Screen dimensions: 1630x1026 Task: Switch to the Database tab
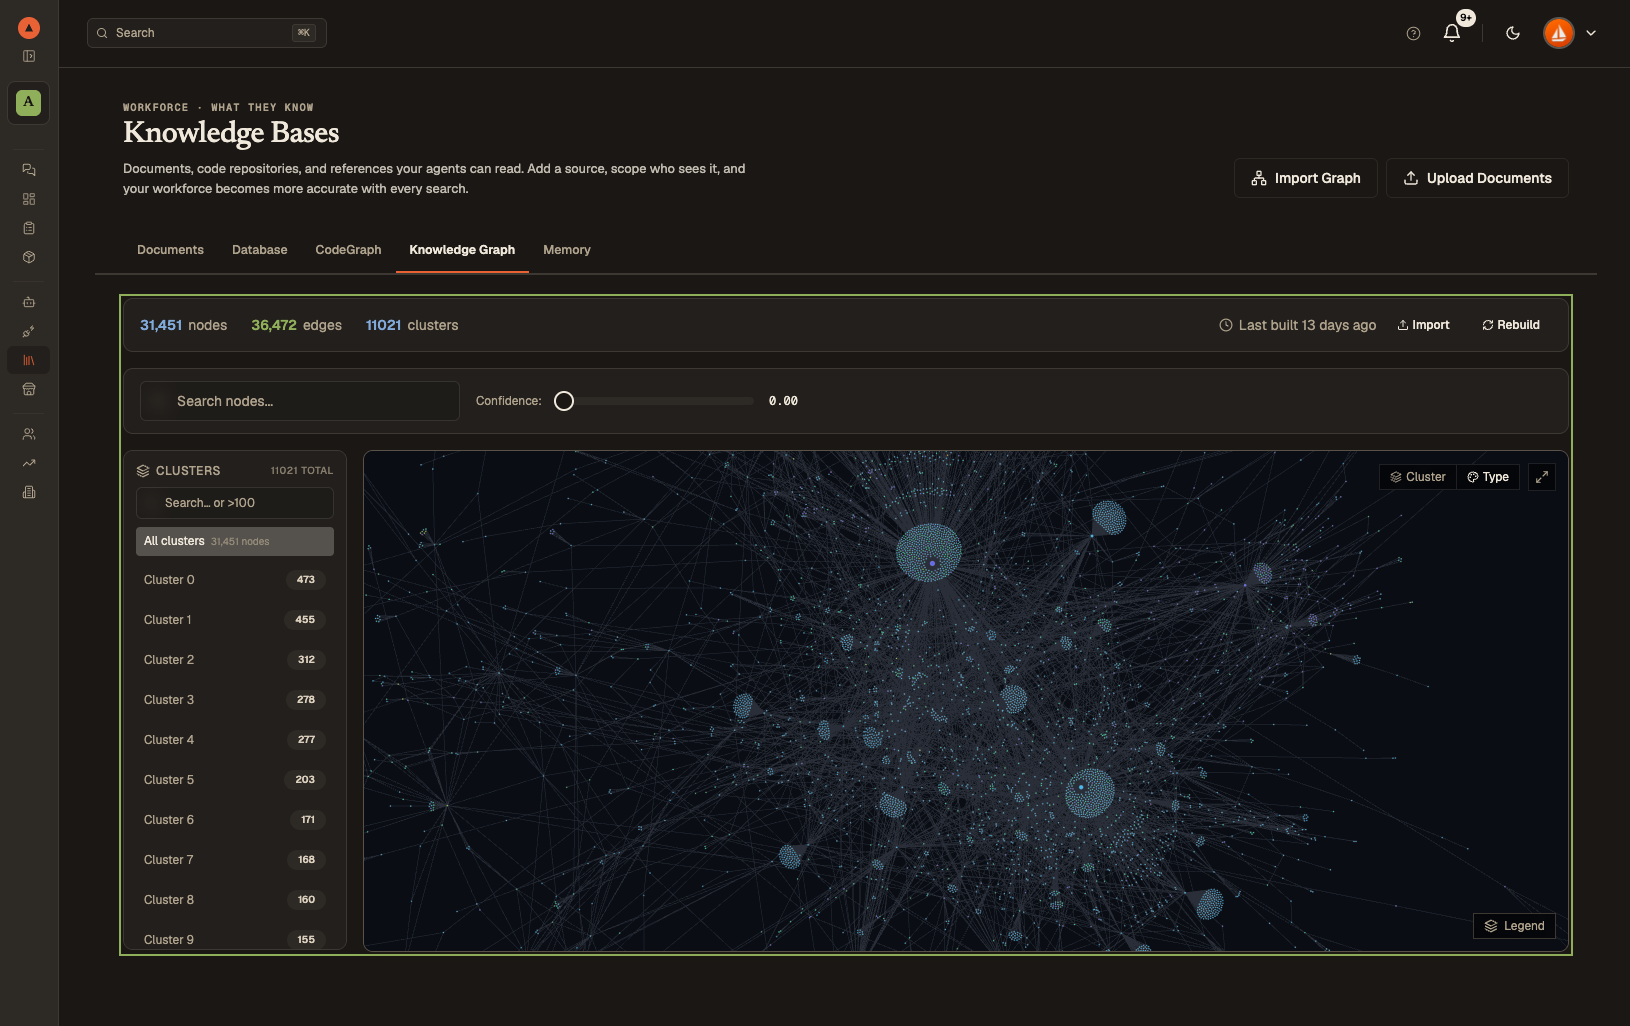point(260,250)
